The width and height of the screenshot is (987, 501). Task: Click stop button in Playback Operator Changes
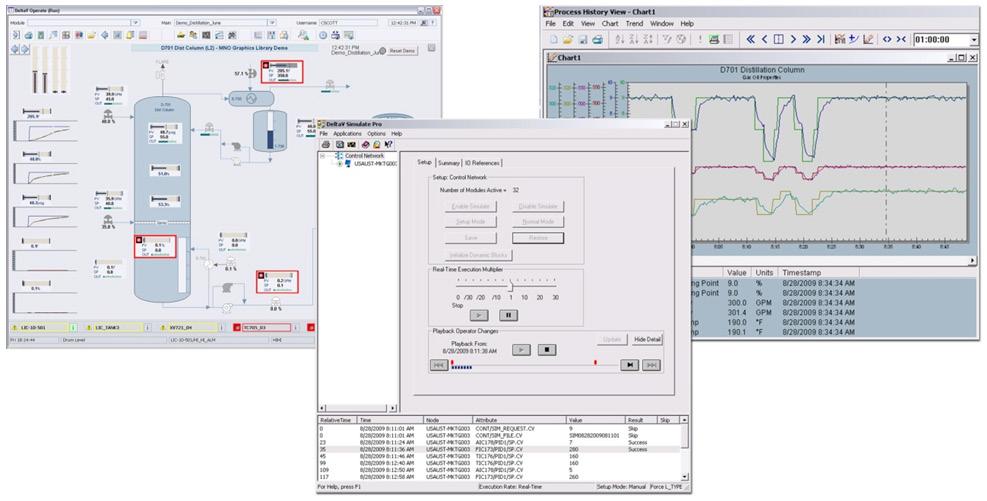click(547, 349)
